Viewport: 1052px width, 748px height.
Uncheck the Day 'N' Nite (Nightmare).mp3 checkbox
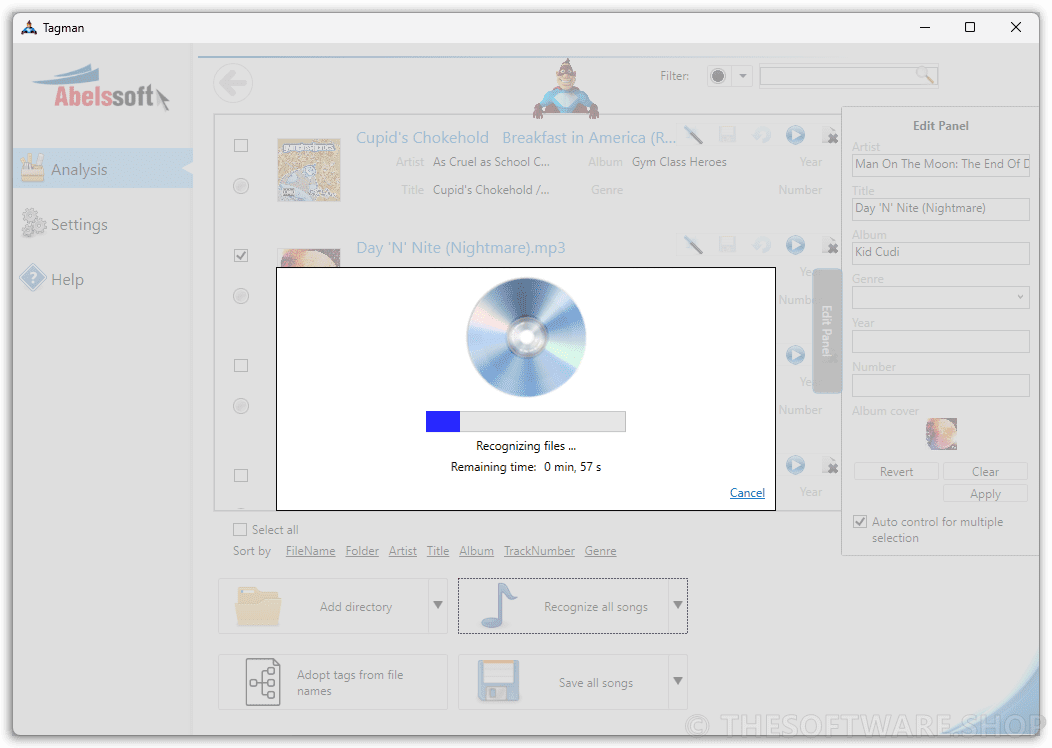pos(241,256)
